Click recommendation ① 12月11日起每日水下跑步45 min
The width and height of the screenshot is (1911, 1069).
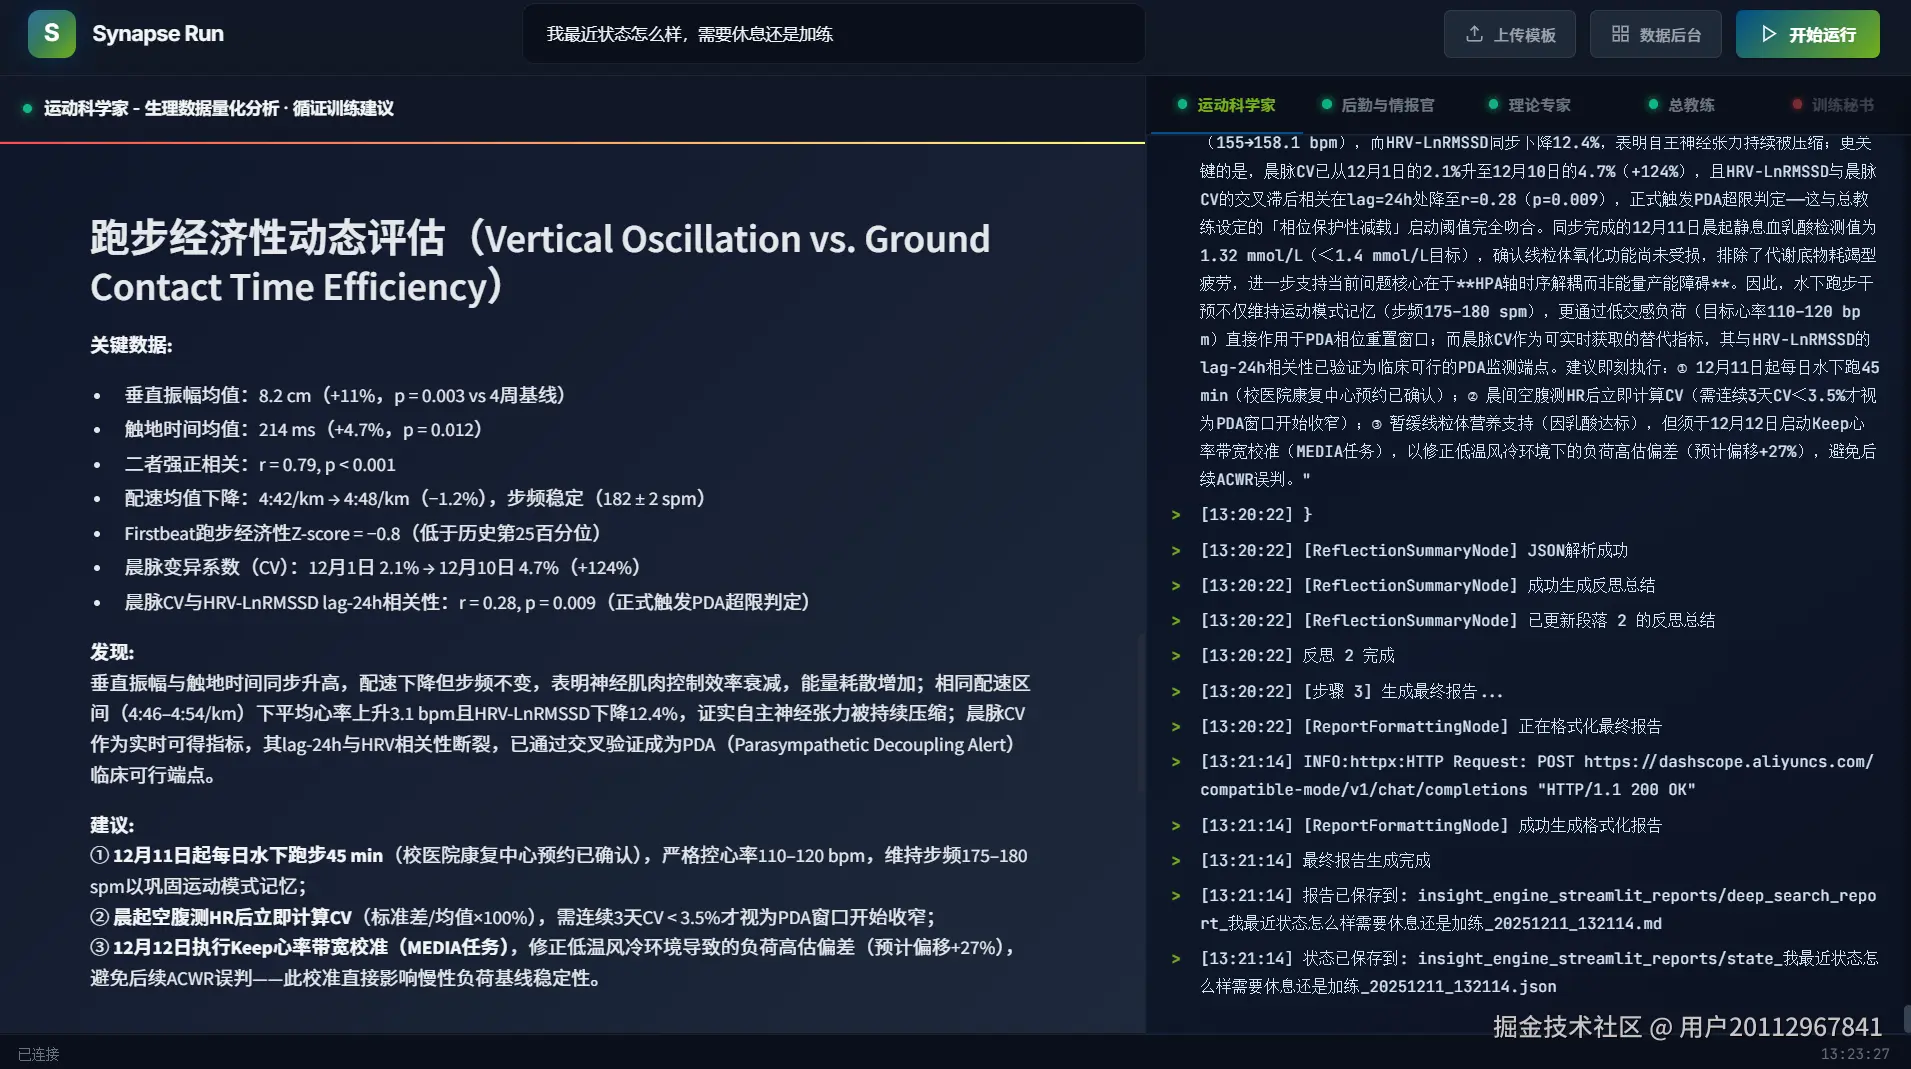click(x=559, y=870)
